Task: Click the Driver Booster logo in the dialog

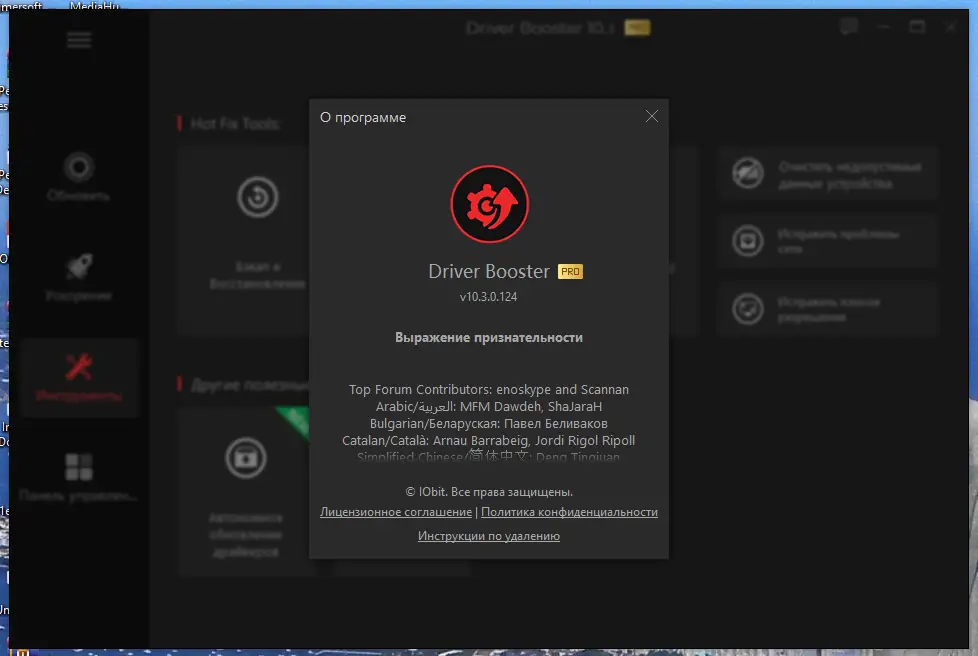Action: 489,203
